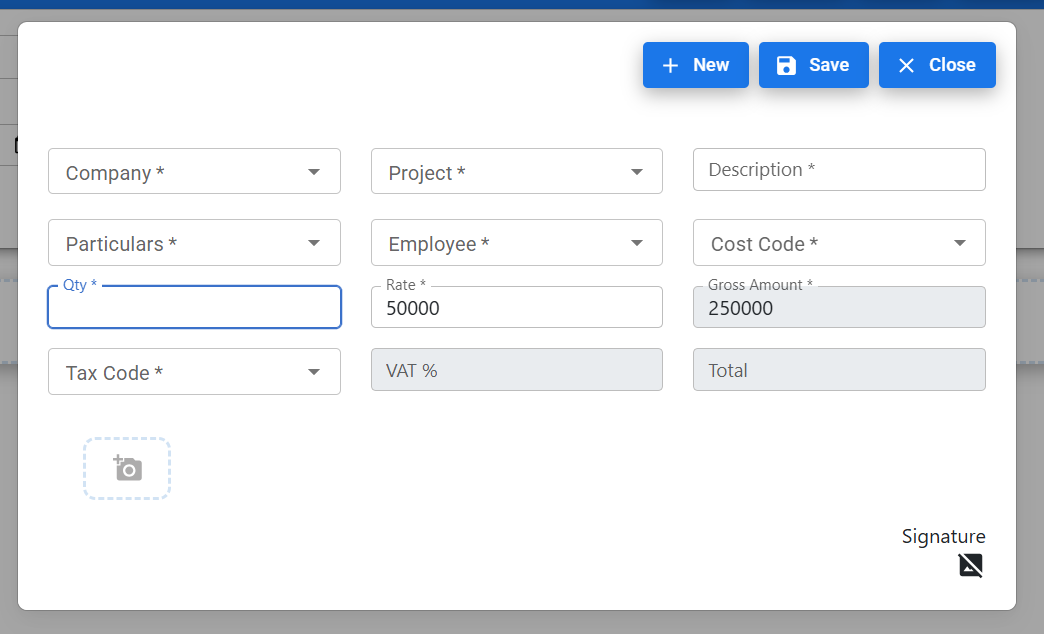Click into the Qty input field

(x=194, y=308)
